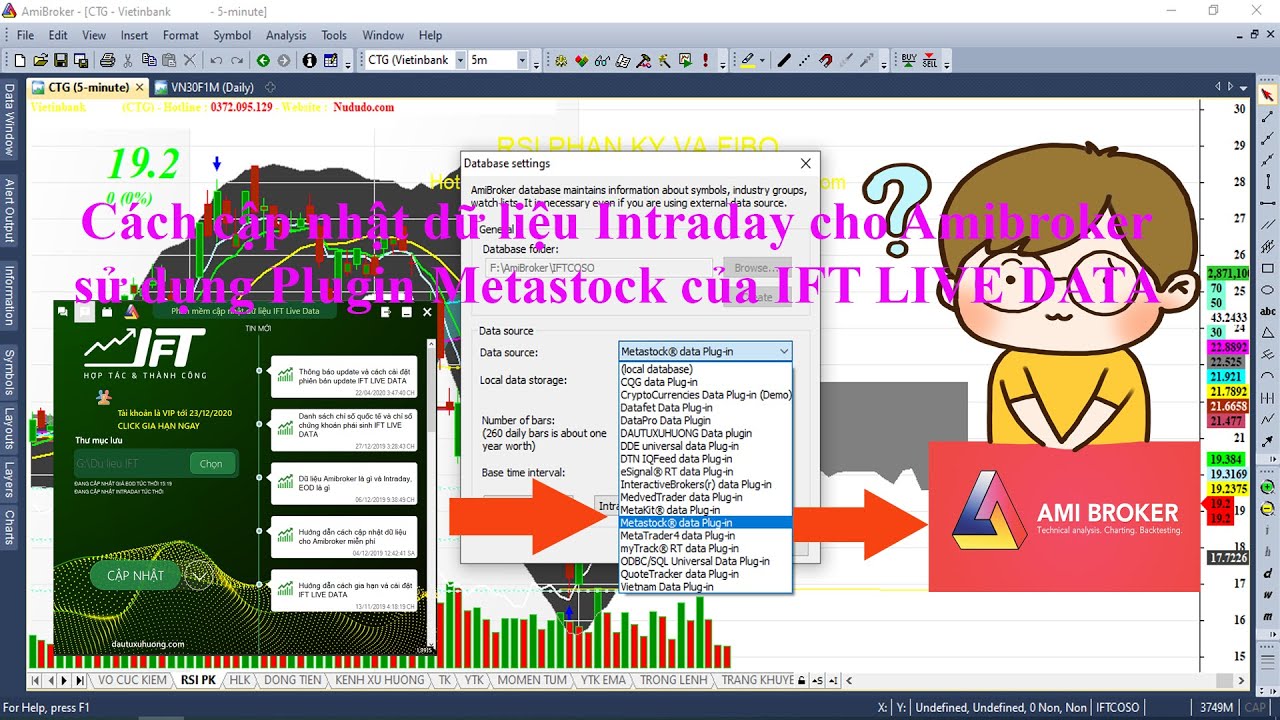Select the yellow highlighter color tool
The width and height of the screenshot is (1280, 720).
pos(748,60)
